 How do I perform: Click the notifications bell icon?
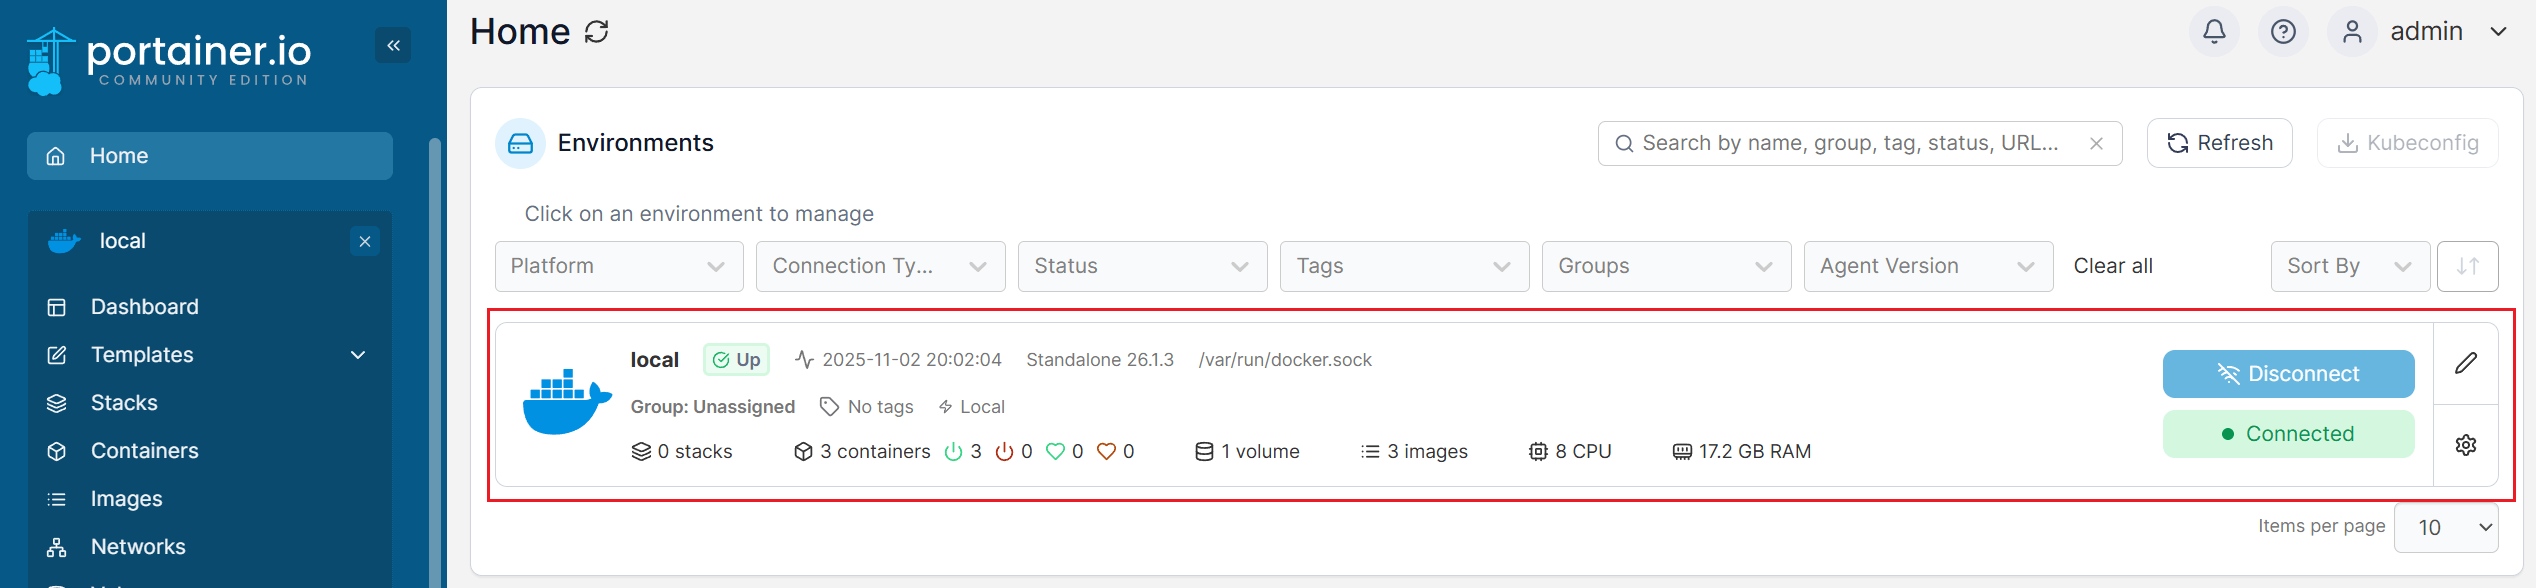[x=2214, y=32]
